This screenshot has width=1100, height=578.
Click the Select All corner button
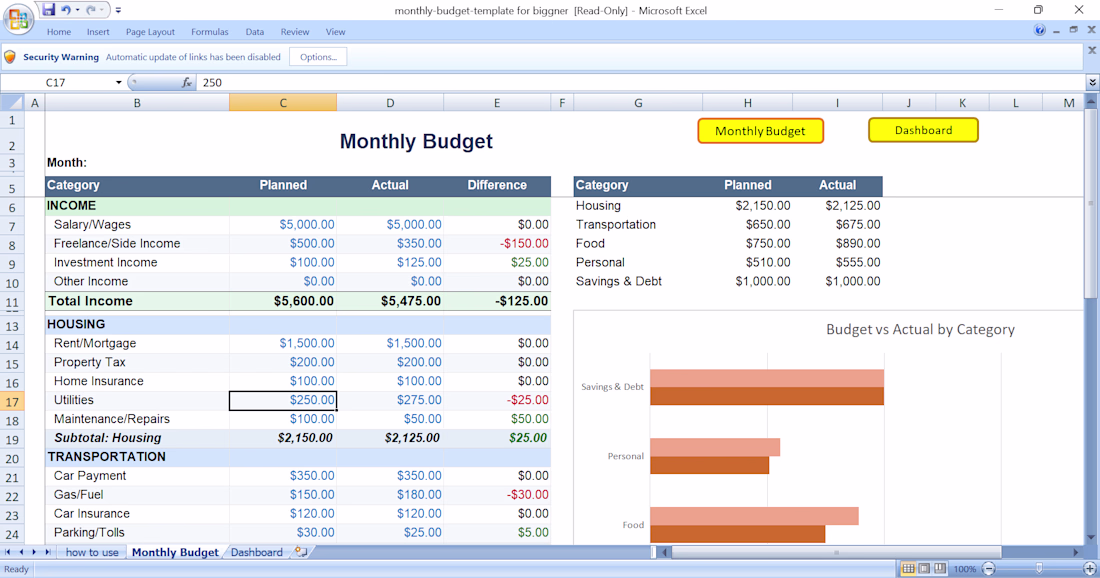12,103
